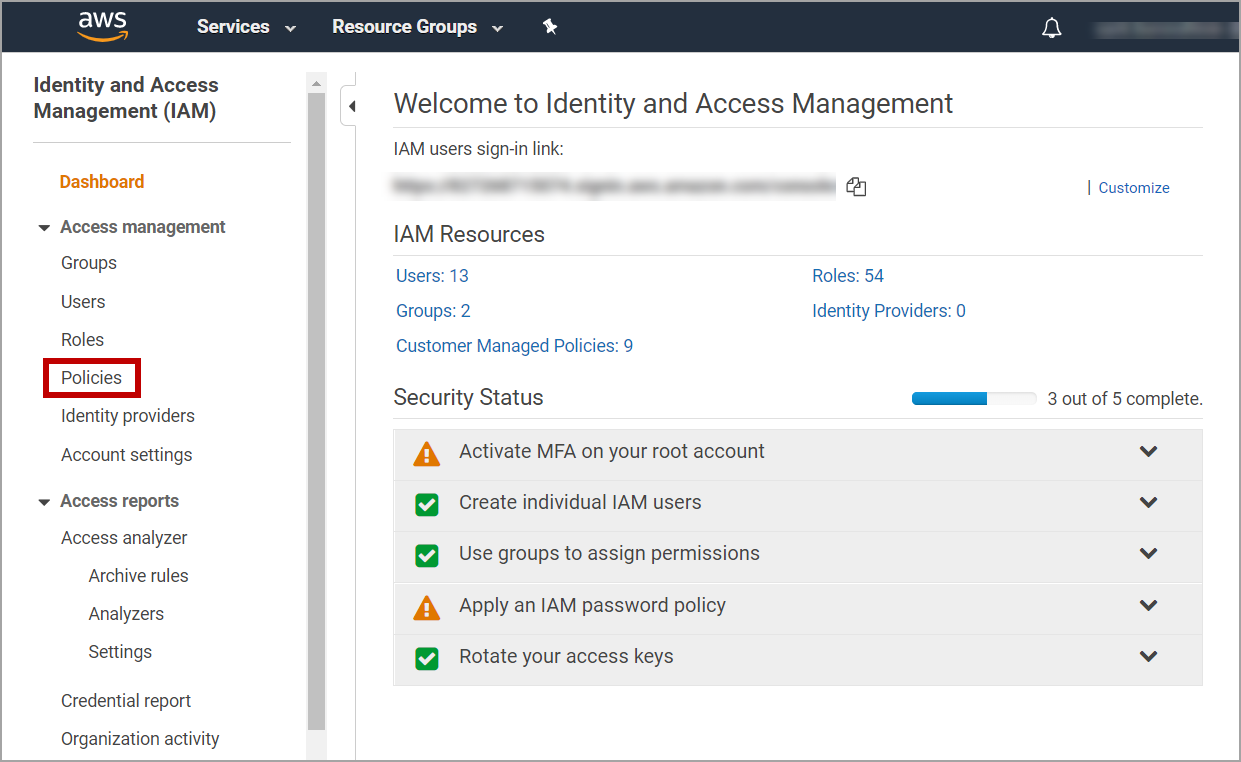Click the security status progress bar
Image resolution: width=1241 pixels, height=762 pixels.
[x=974, y=399]
